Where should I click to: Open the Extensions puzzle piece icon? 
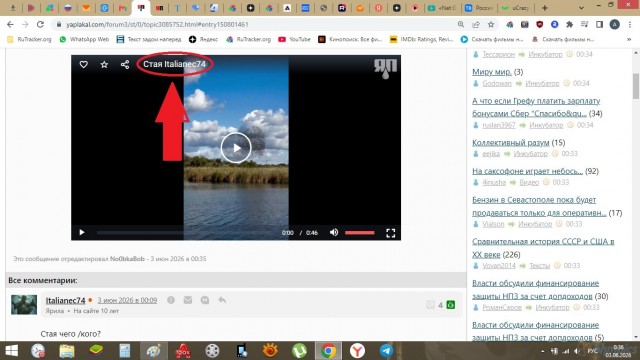[569, 24]
